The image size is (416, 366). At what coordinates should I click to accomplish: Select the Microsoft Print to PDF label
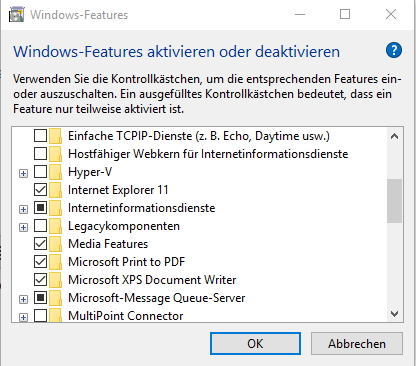pos(127,262)
